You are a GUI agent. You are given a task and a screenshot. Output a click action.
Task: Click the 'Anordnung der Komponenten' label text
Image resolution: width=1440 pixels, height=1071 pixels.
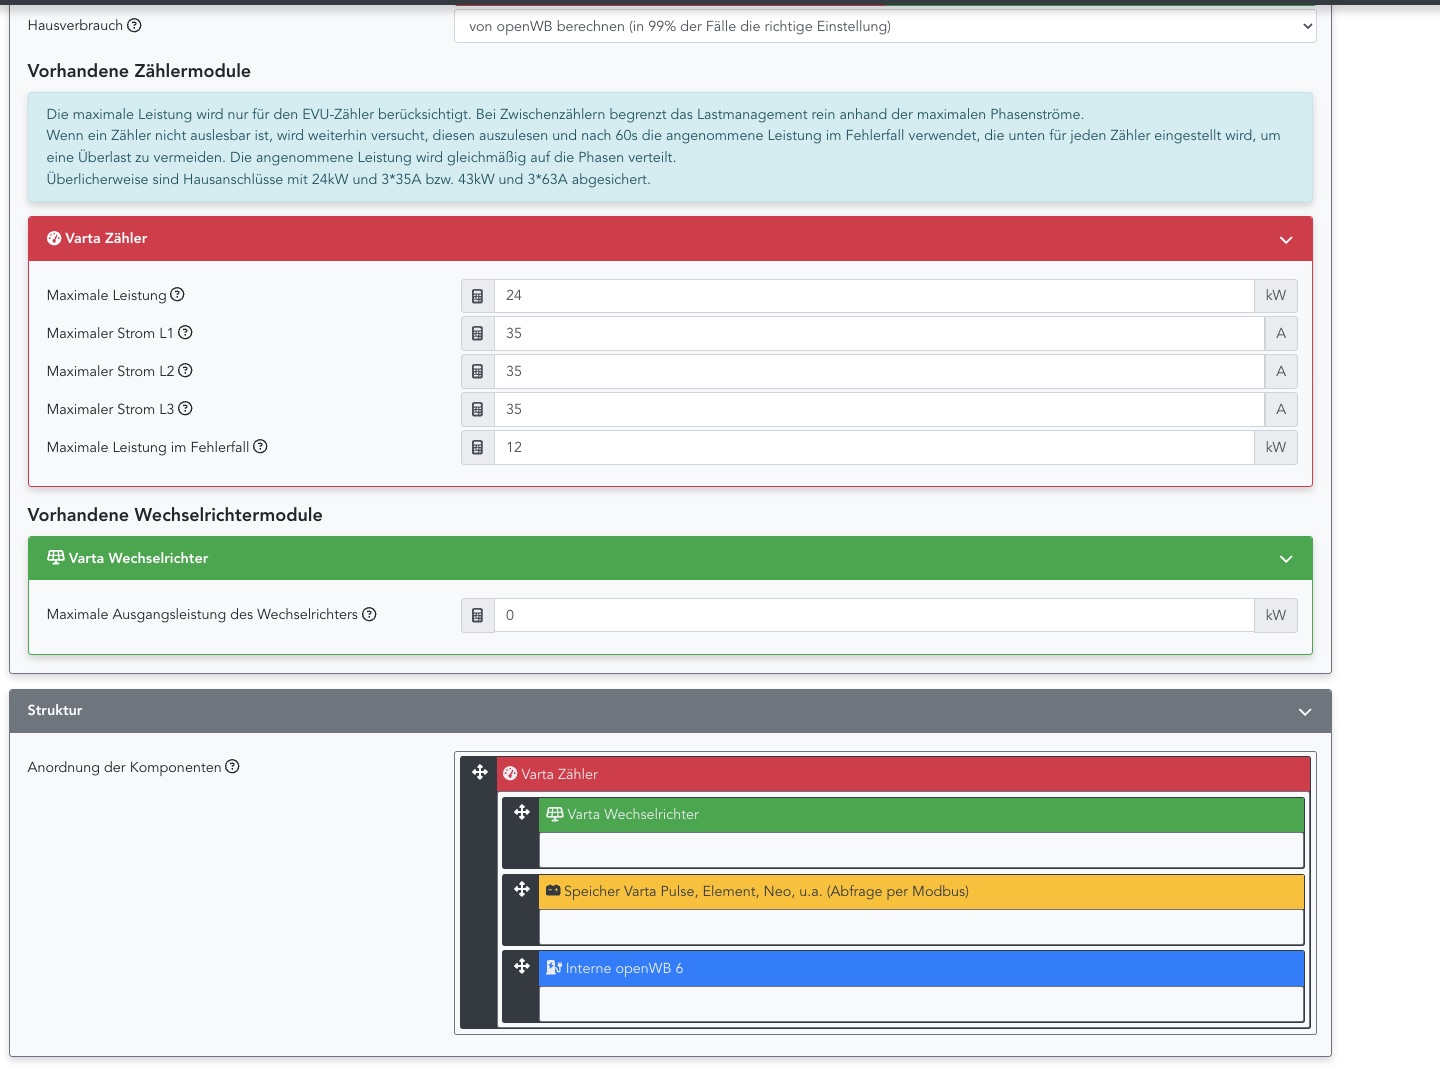click(x=124, y=767)
